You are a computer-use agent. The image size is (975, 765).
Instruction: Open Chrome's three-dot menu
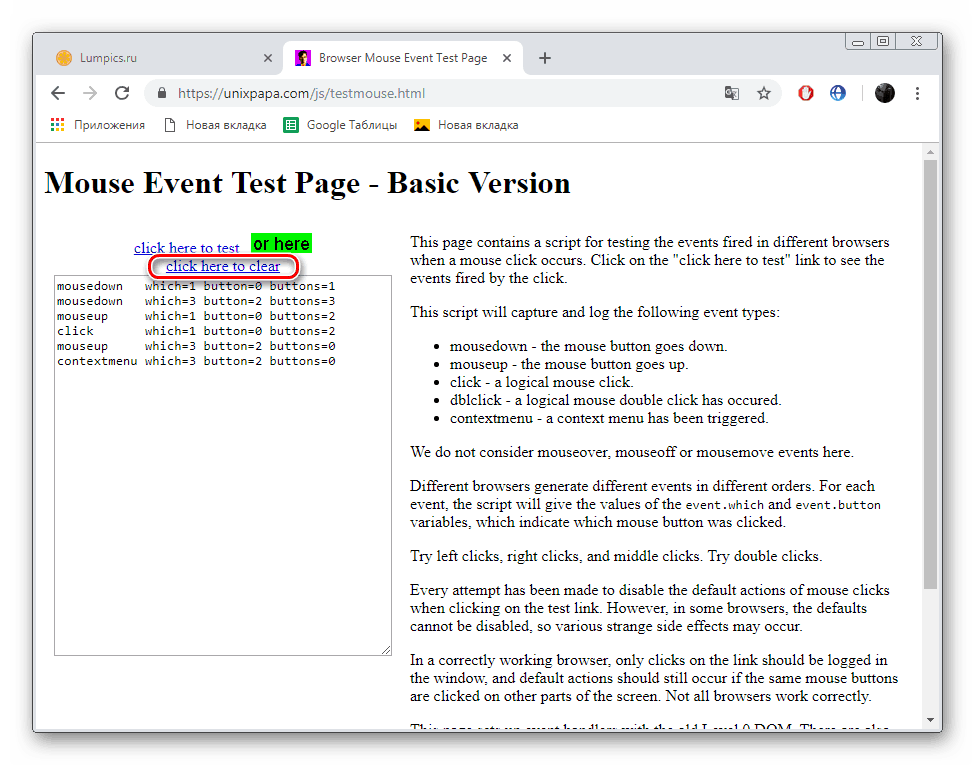click(917, 92)
